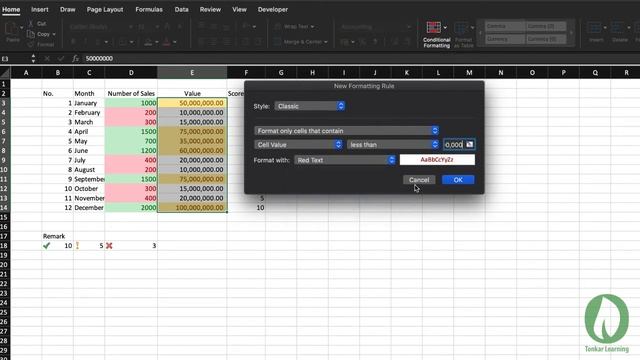Open the Review tab
The width and height of the screenshot is (640, 360).
point(210,9)
